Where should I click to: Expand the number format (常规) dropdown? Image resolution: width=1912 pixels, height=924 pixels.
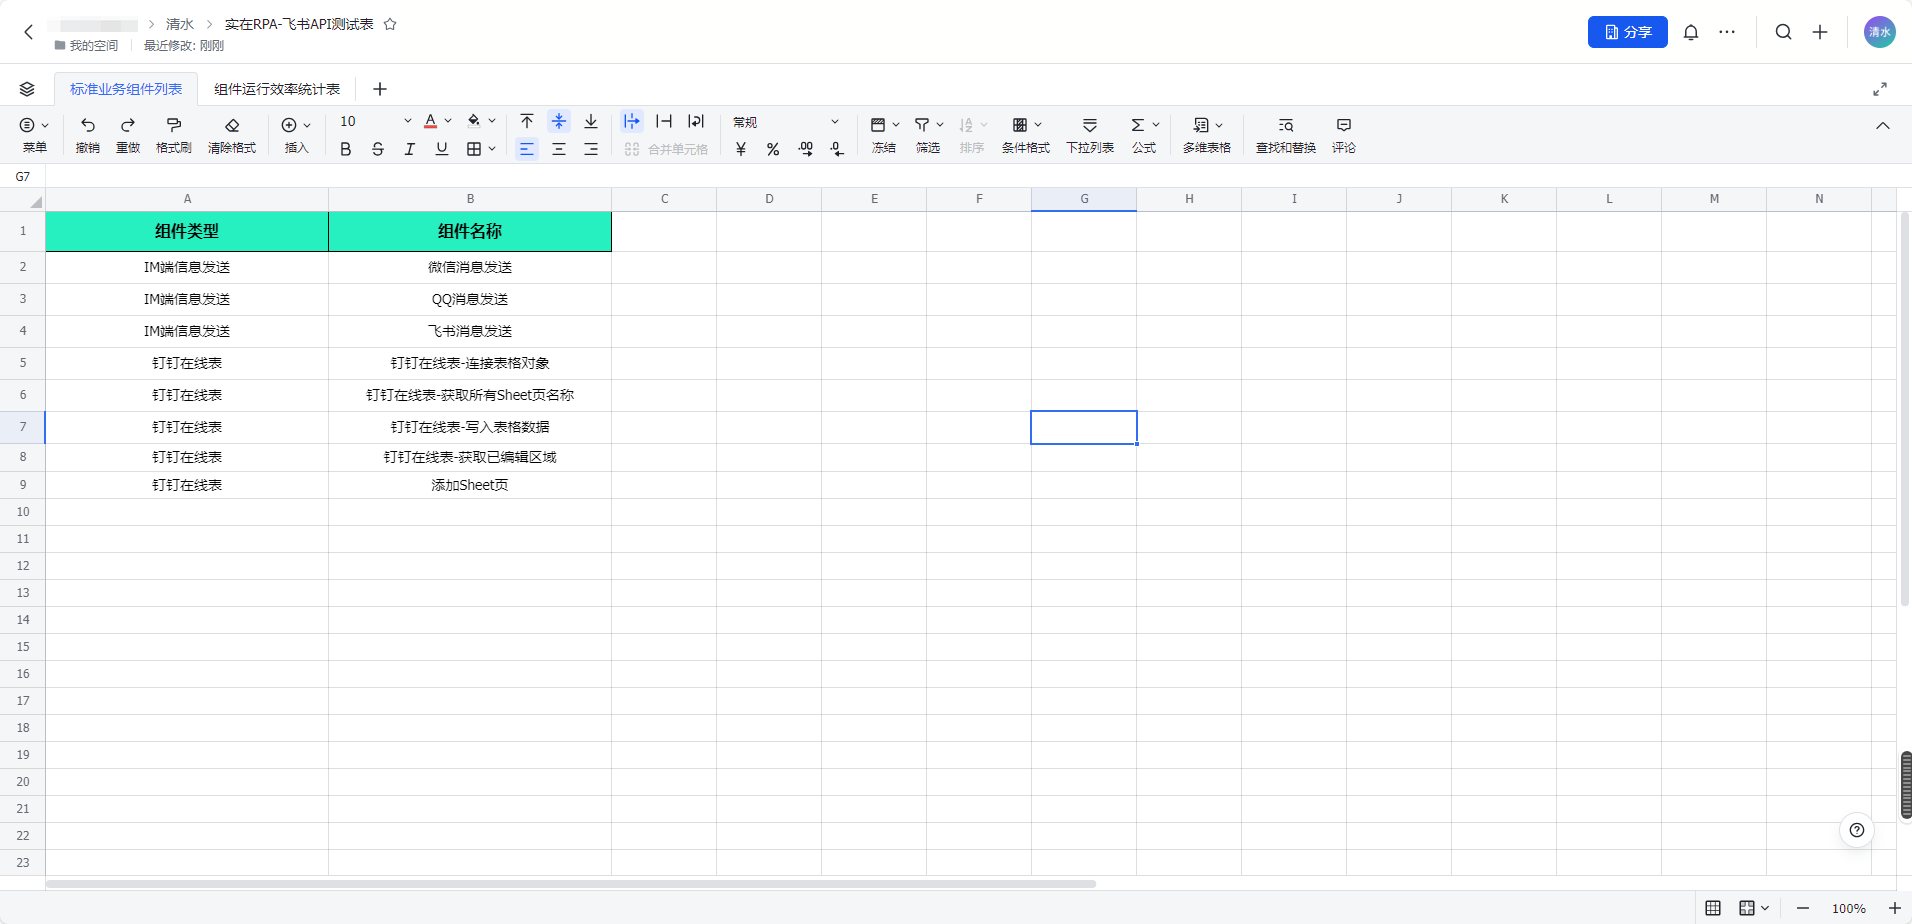(x=834, y=122)
